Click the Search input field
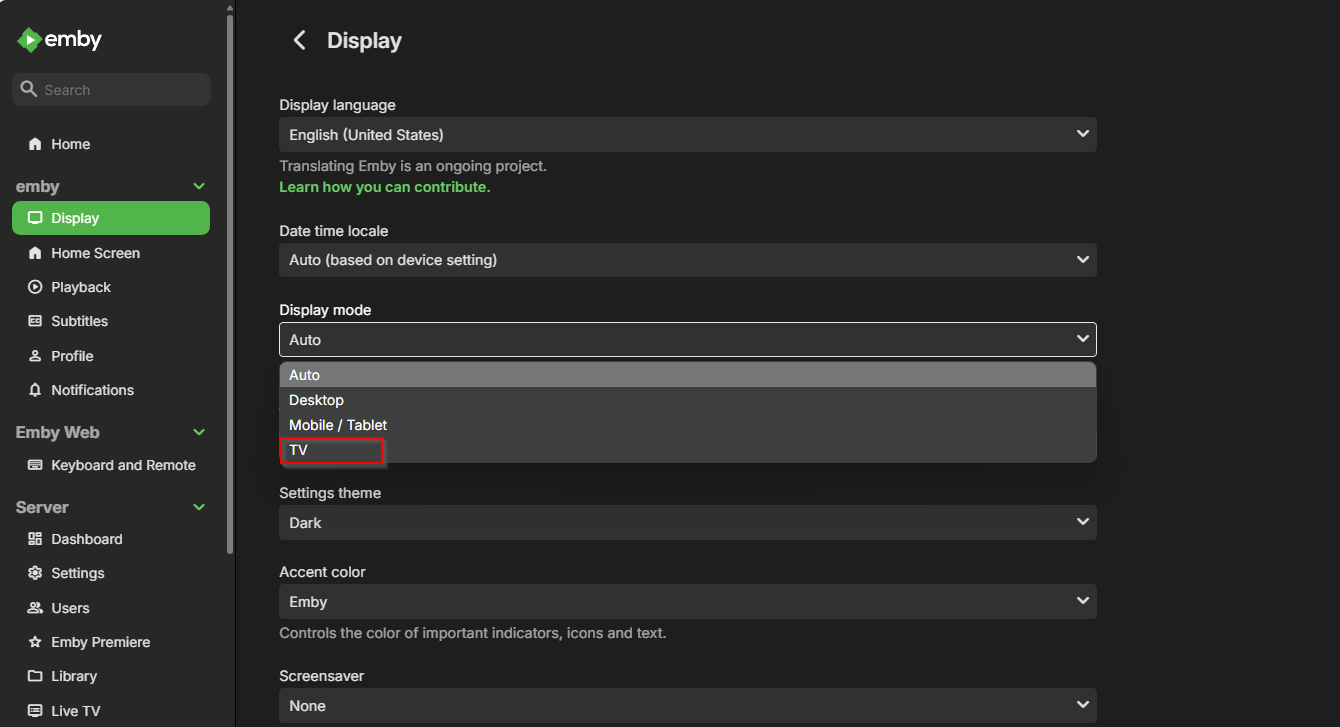 click(120, 90)
